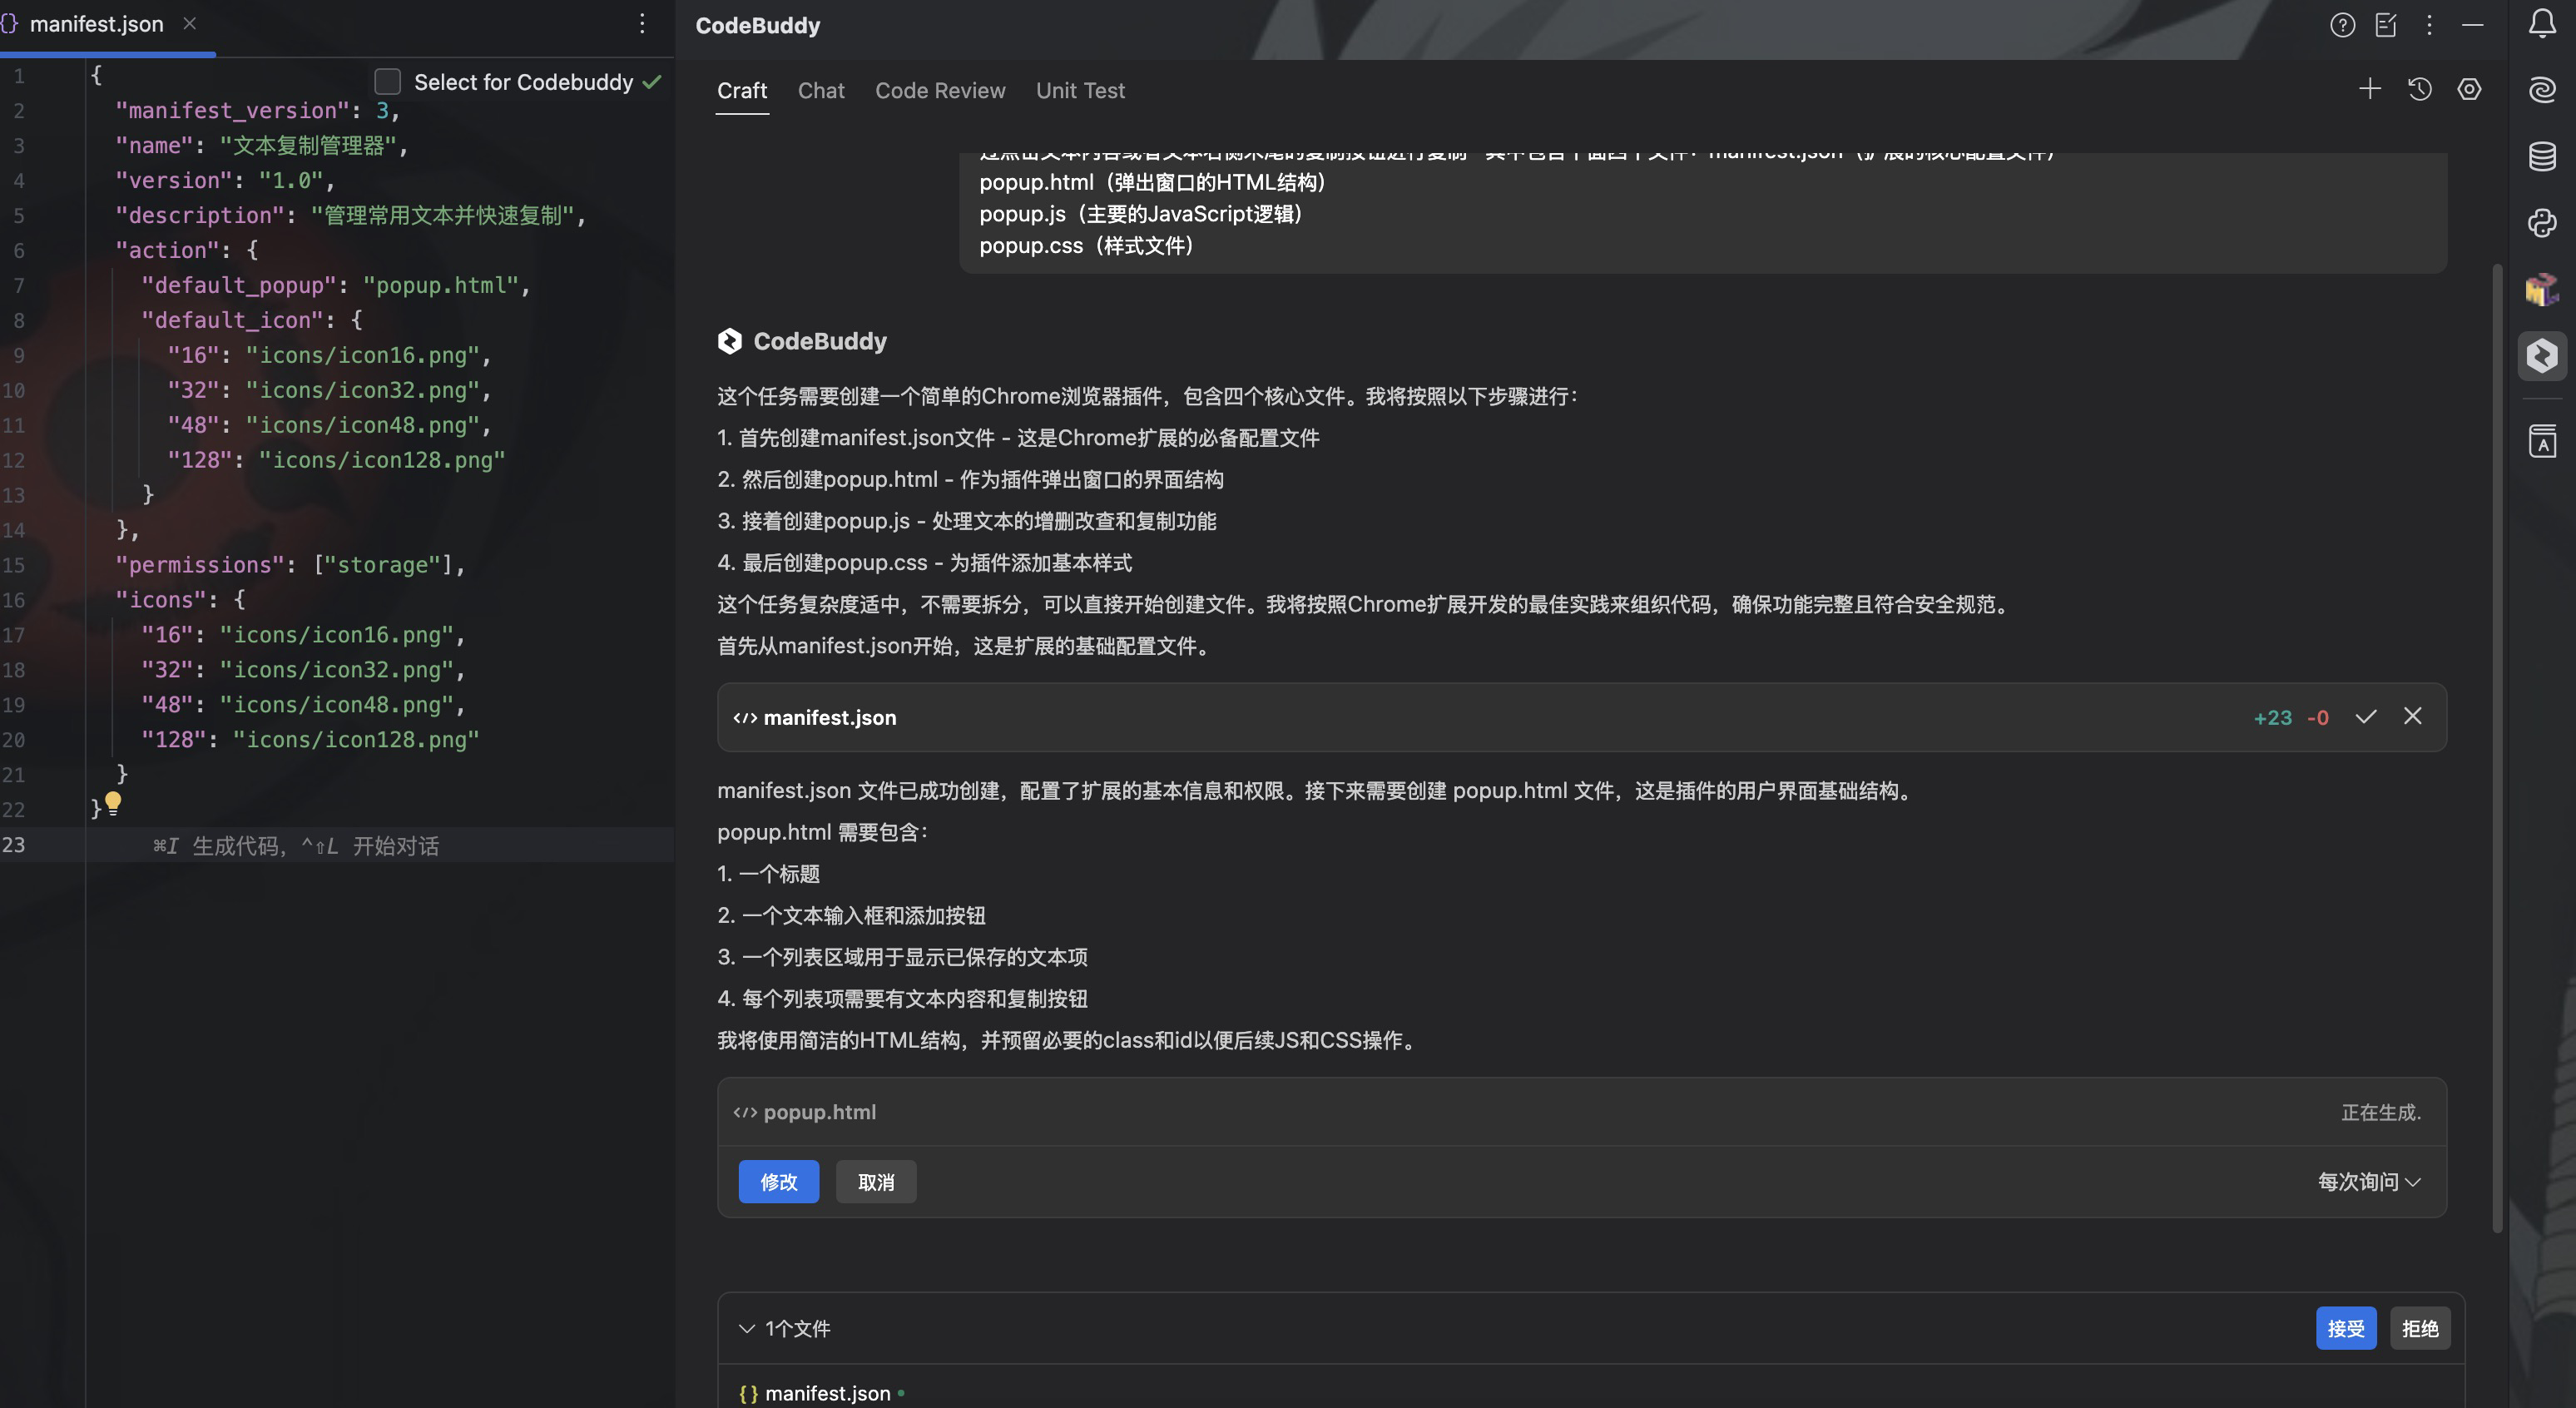This screenshot has width=2576, height=1408.
Task: Open the new conversation plus icon
Action: tap(2369, 89)
